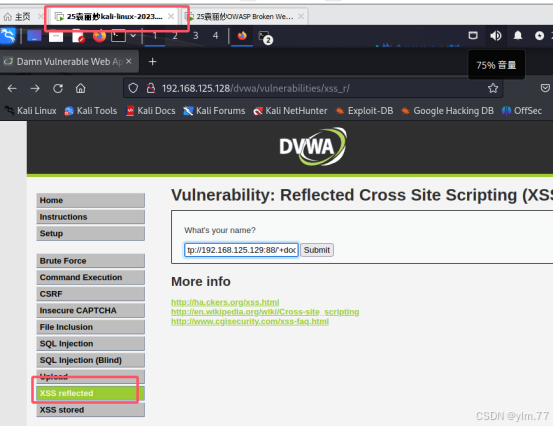This screenshot has height=427, width=553.
Task: Go to the Firefox home page icon
Action: point(80,88)
